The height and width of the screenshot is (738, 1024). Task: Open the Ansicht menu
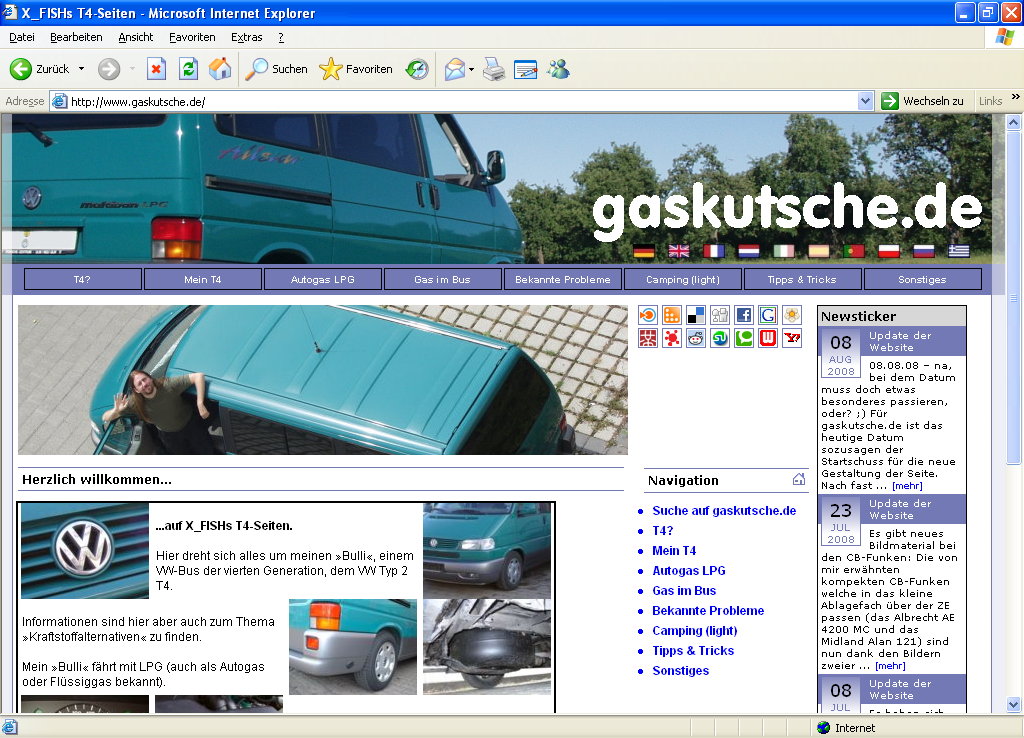[136, 37]
